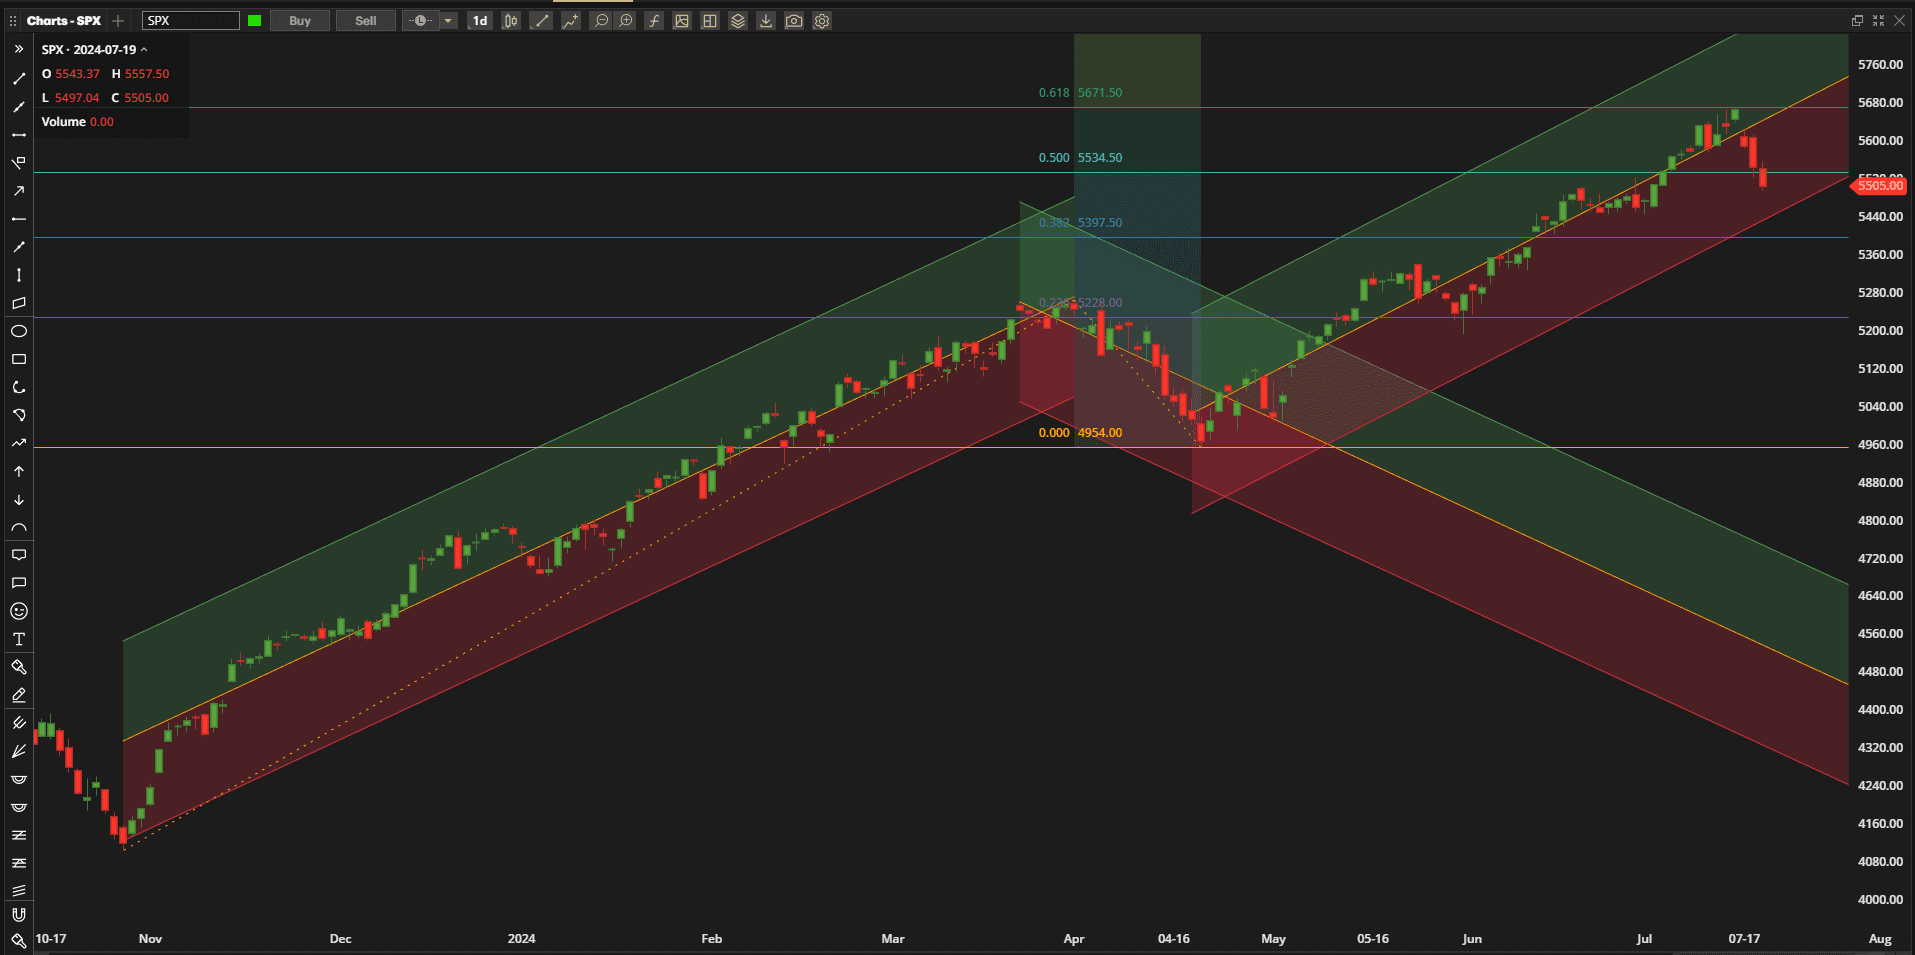This screenshot has width=1915, height=955.
Task: Open the layers overlay manager
Action: coord(738,21)
